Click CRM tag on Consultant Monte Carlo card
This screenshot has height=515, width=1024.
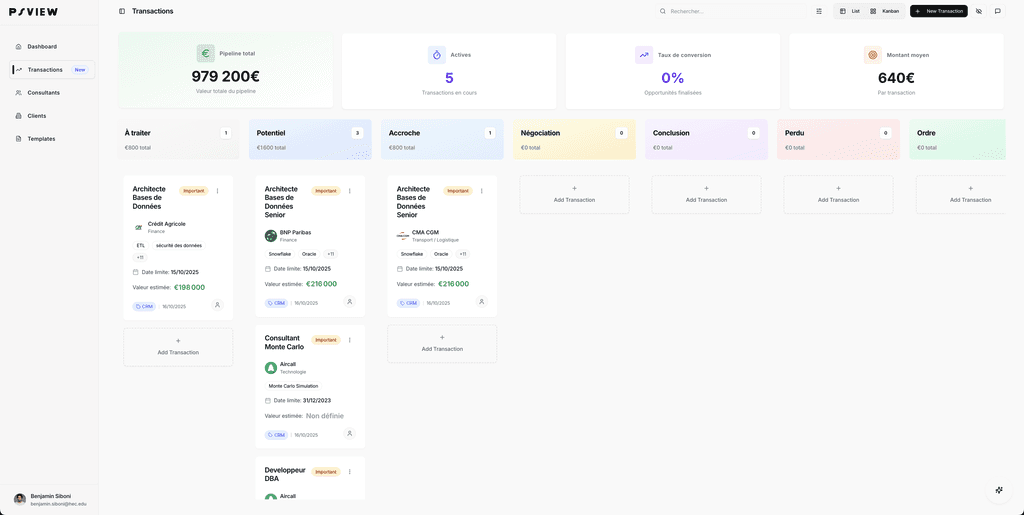click(276, 435)
